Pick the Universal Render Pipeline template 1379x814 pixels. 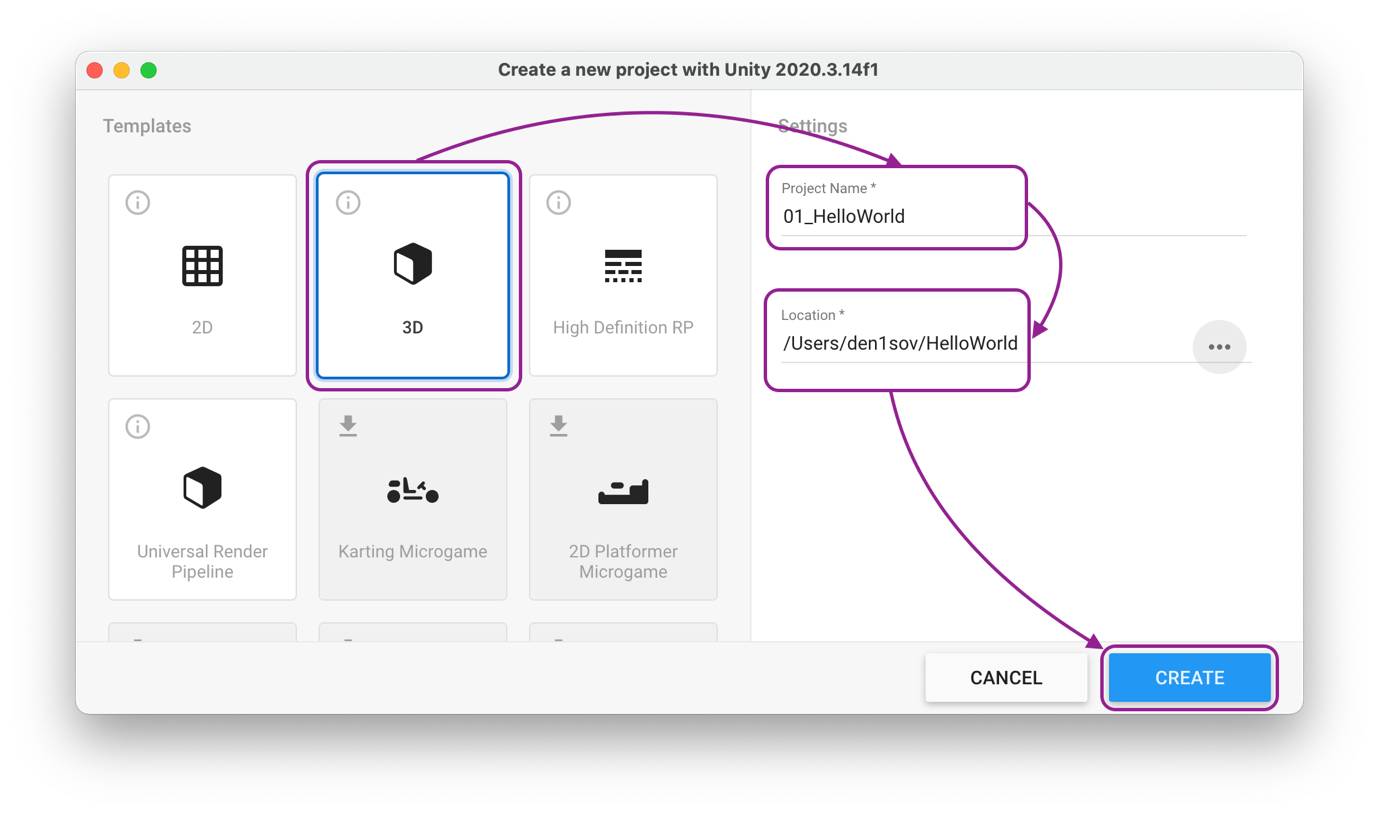pos(202,499)
